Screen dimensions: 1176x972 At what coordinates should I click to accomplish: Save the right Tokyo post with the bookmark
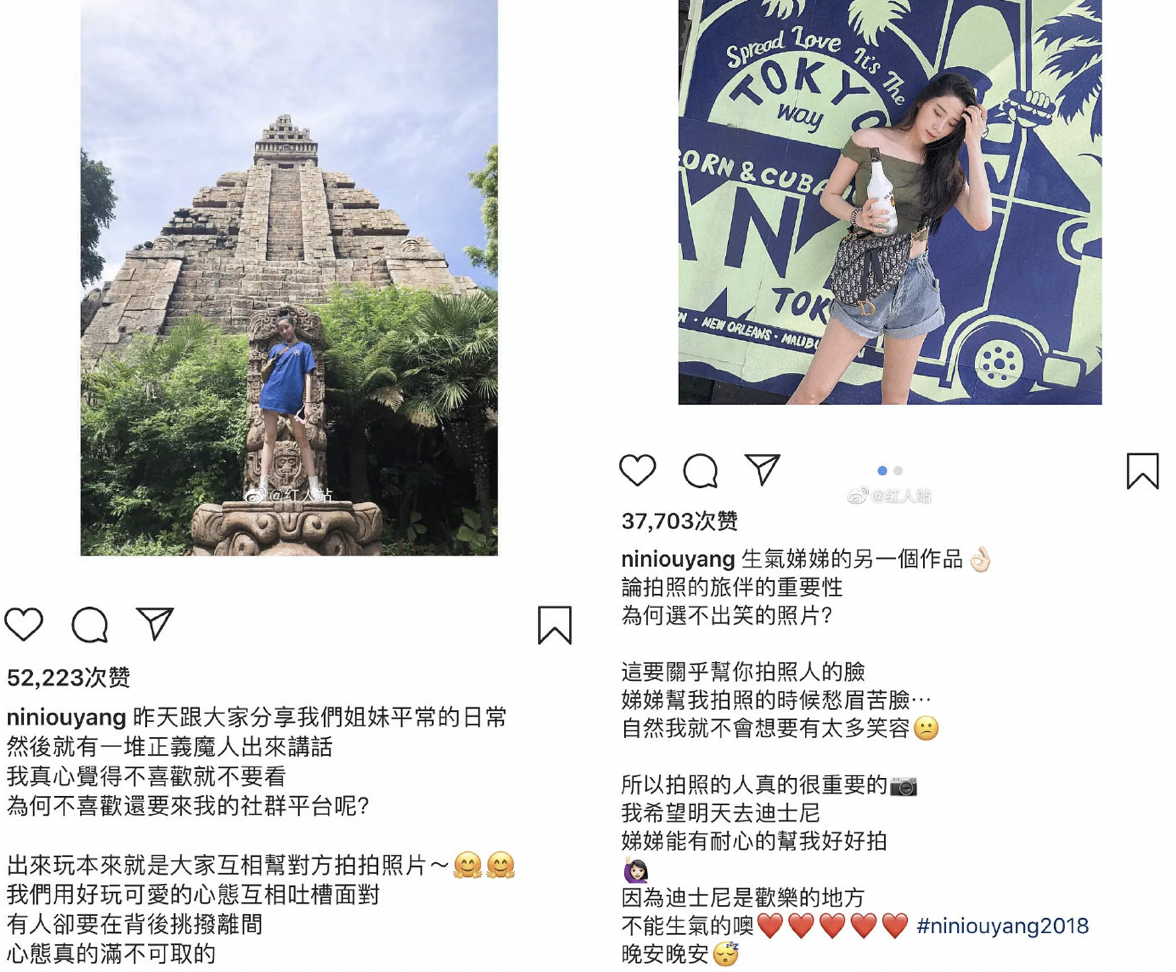click(x=1142, y=470)
